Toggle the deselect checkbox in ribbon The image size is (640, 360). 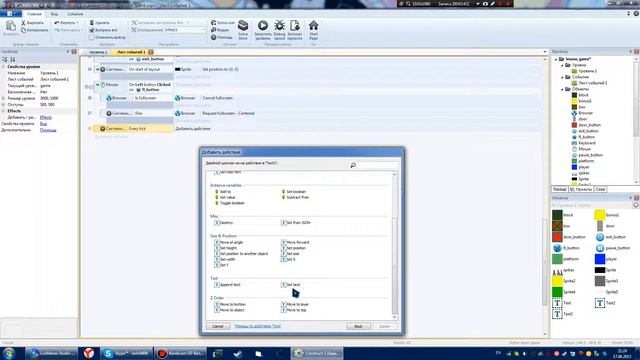92,37
